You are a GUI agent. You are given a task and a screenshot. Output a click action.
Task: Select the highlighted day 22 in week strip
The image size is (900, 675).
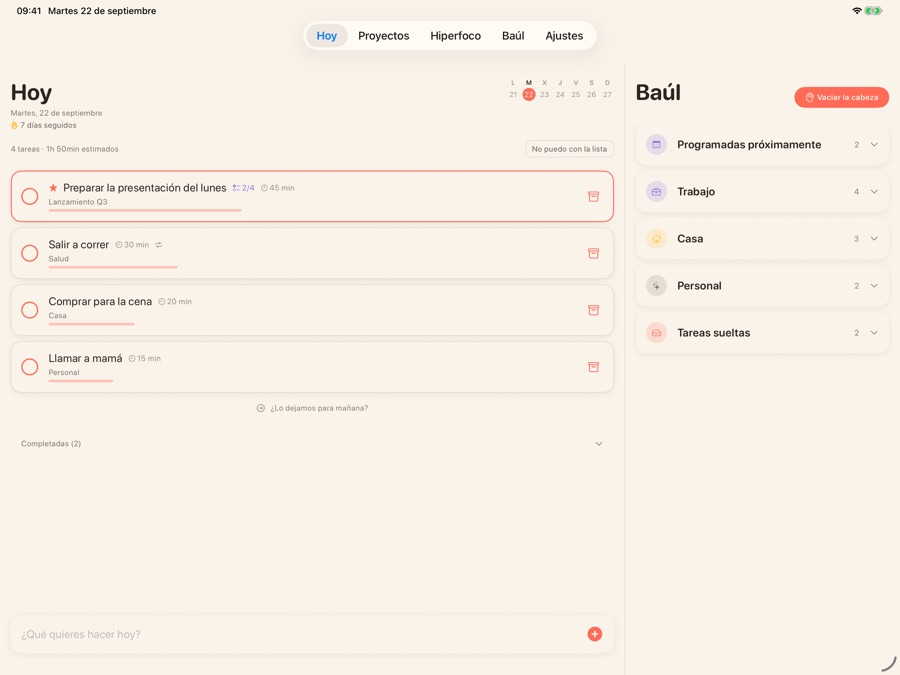click(x=529, y=95)
